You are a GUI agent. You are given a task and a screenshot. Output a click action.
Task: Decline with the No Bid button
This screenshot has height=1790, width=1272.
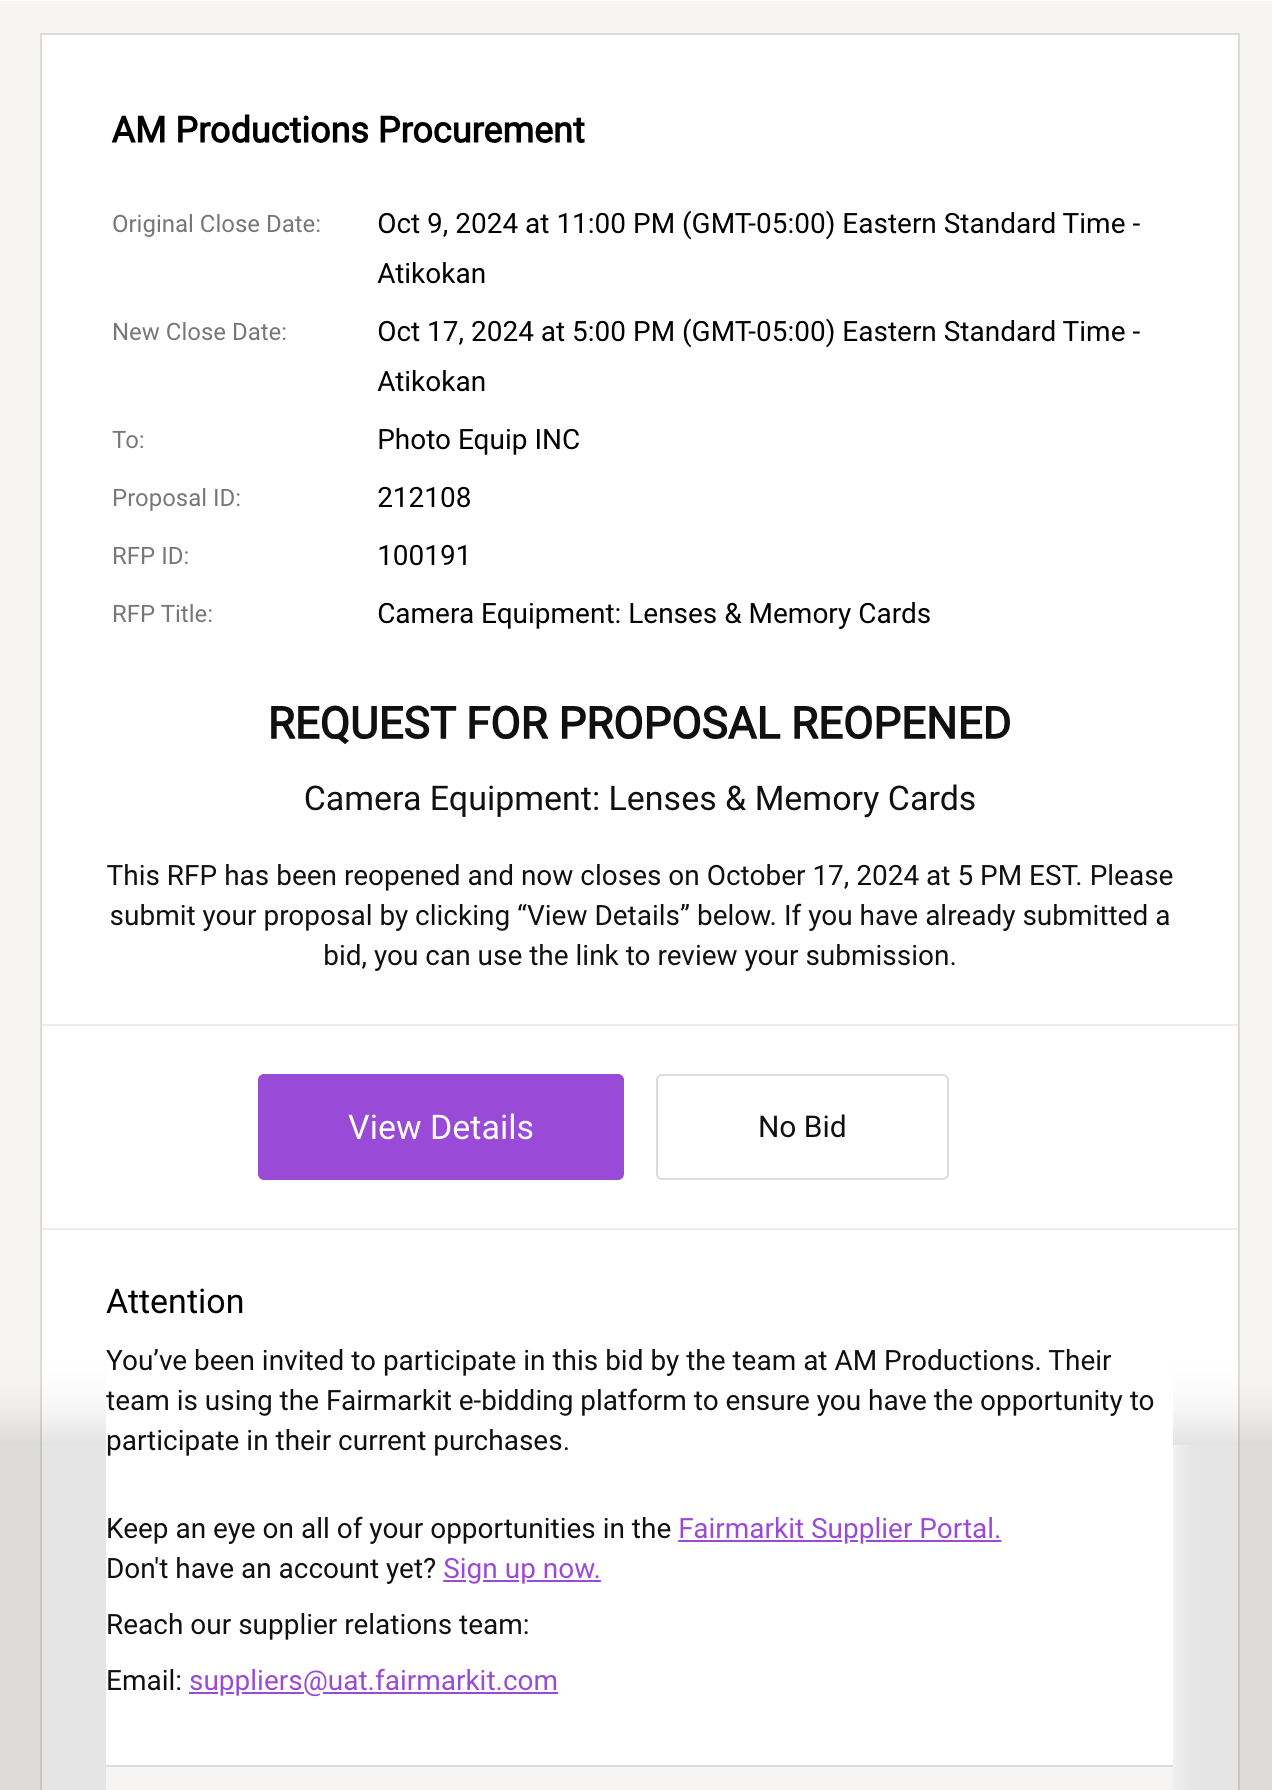tap(802, 1127)
